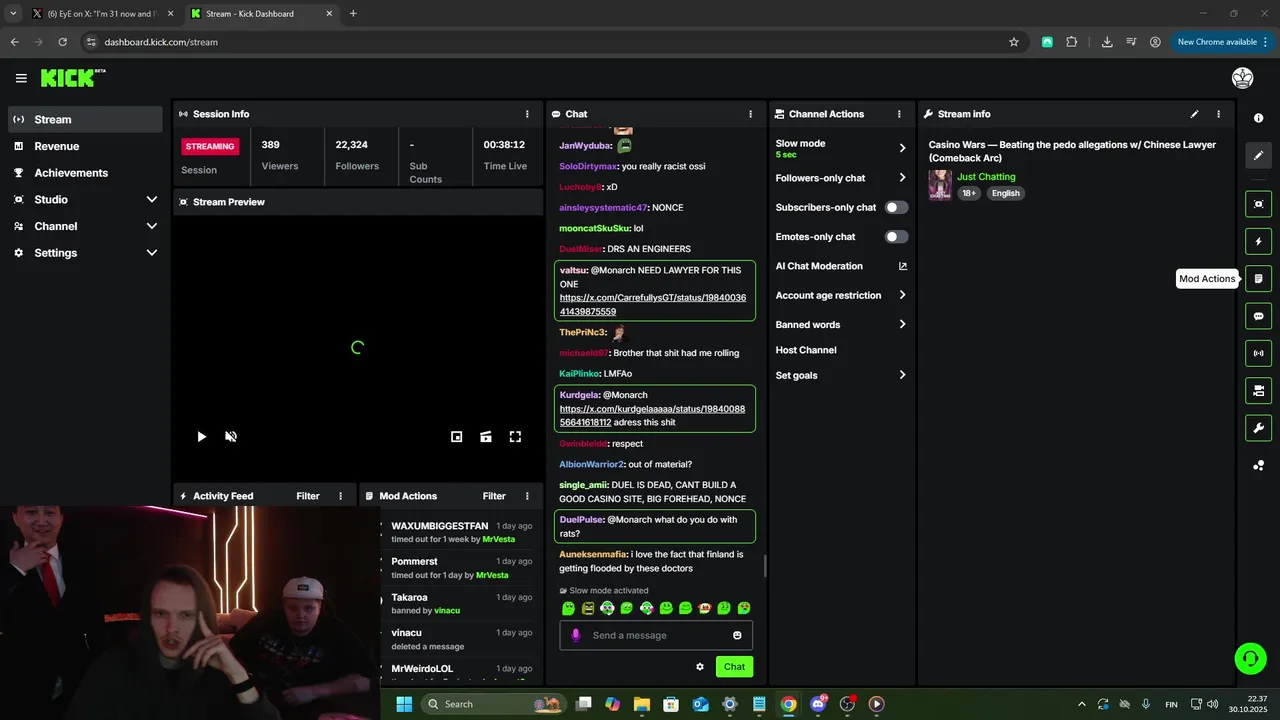Open Mod Actions Filter
Screen dimensions: 1280x720
pos(494,496)
